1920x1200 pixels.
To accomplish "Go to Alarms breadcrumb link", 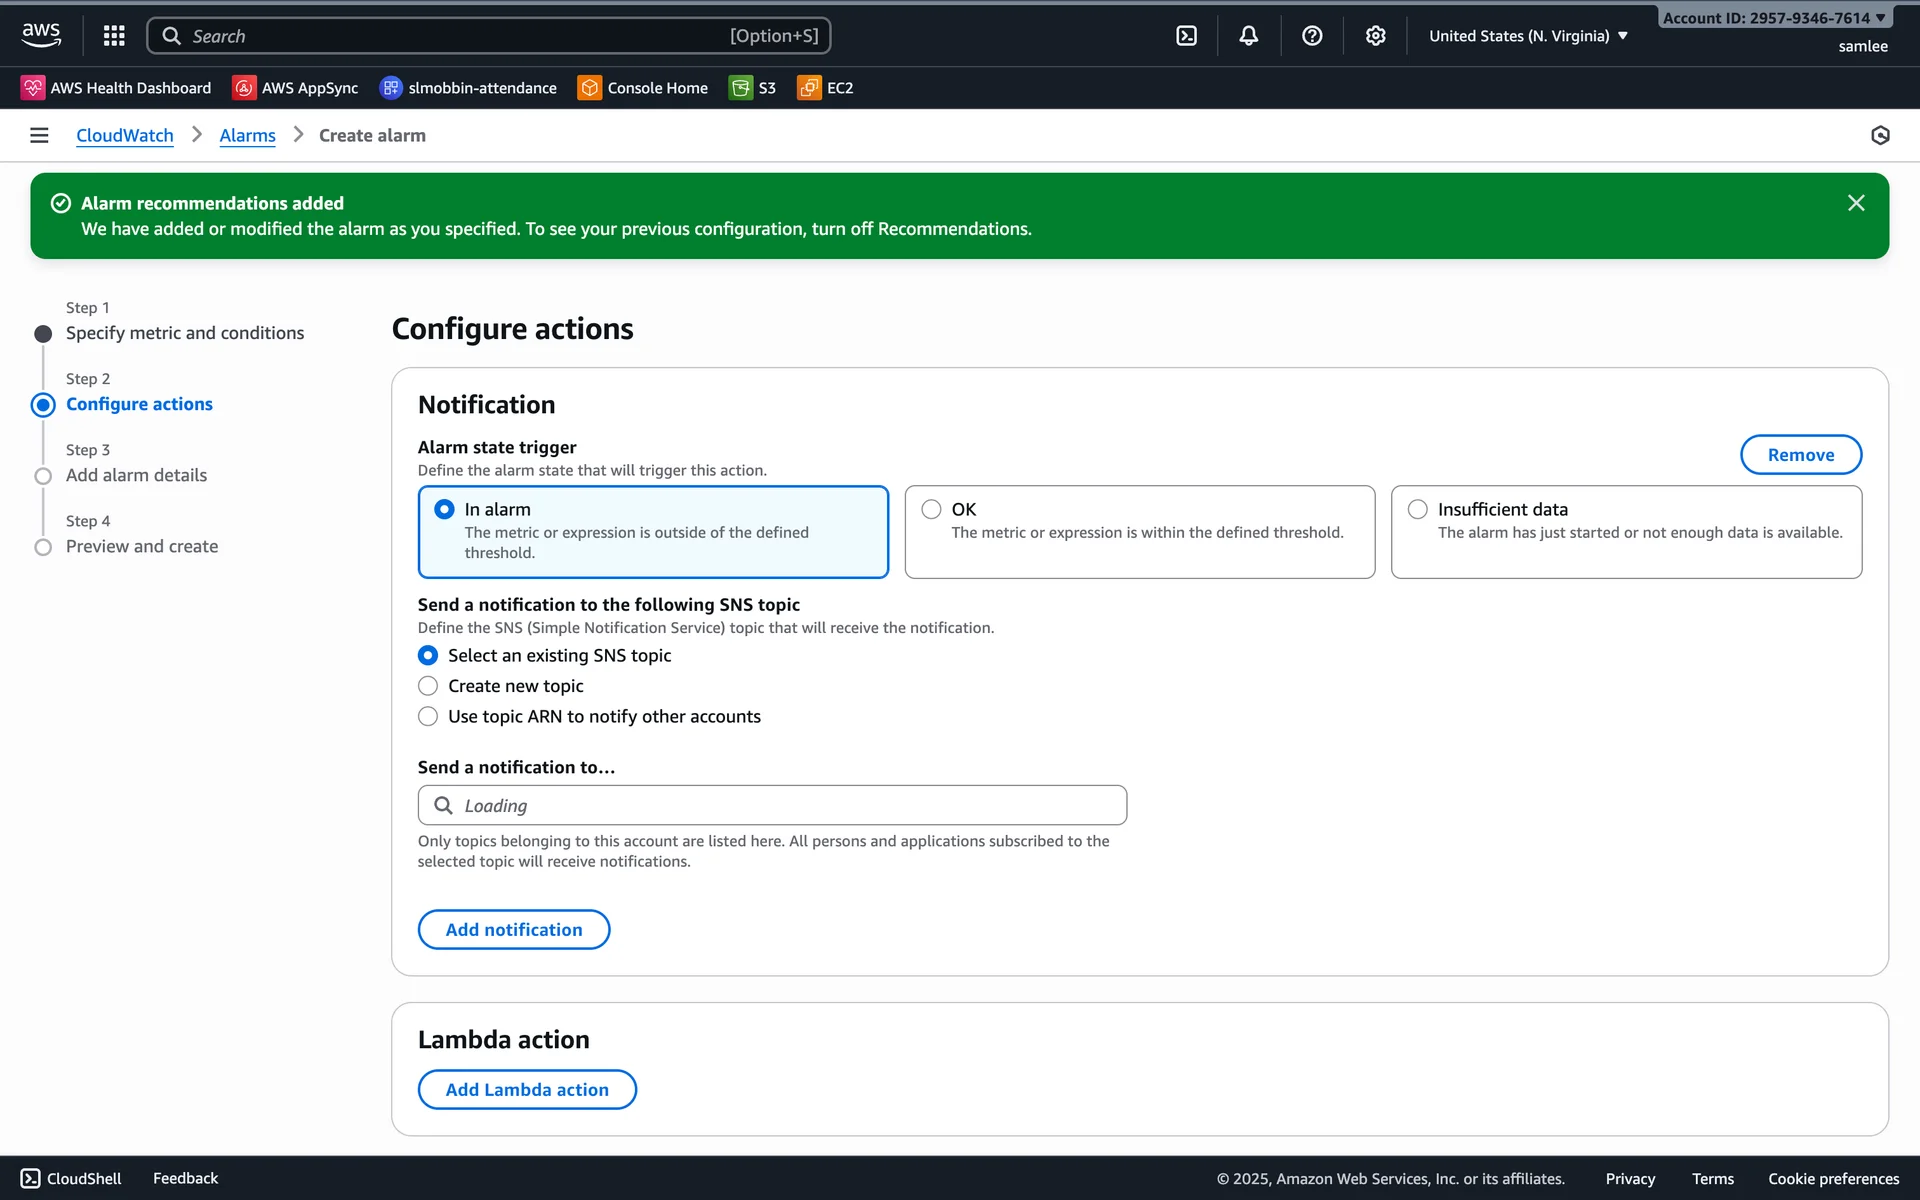I will pyautogui.click(x=247, y=135).
